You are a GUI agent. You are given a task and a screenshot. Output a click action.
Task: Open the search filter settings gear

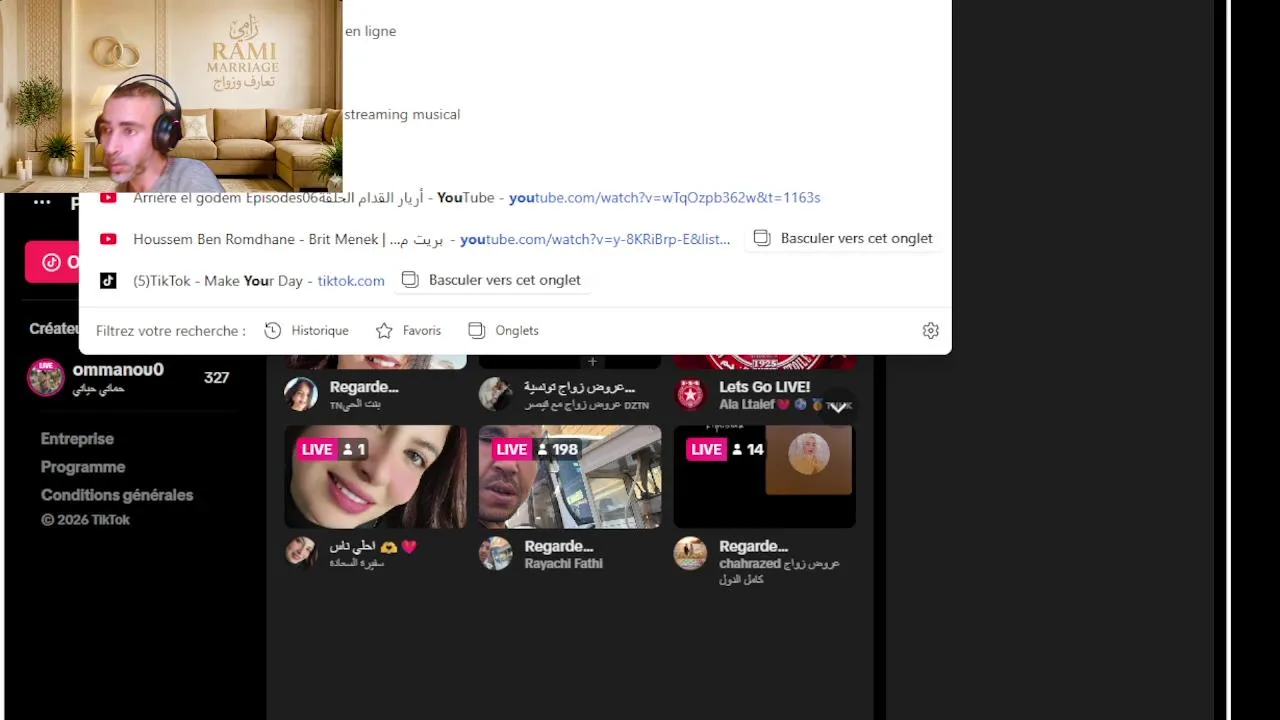pos(931,330)
